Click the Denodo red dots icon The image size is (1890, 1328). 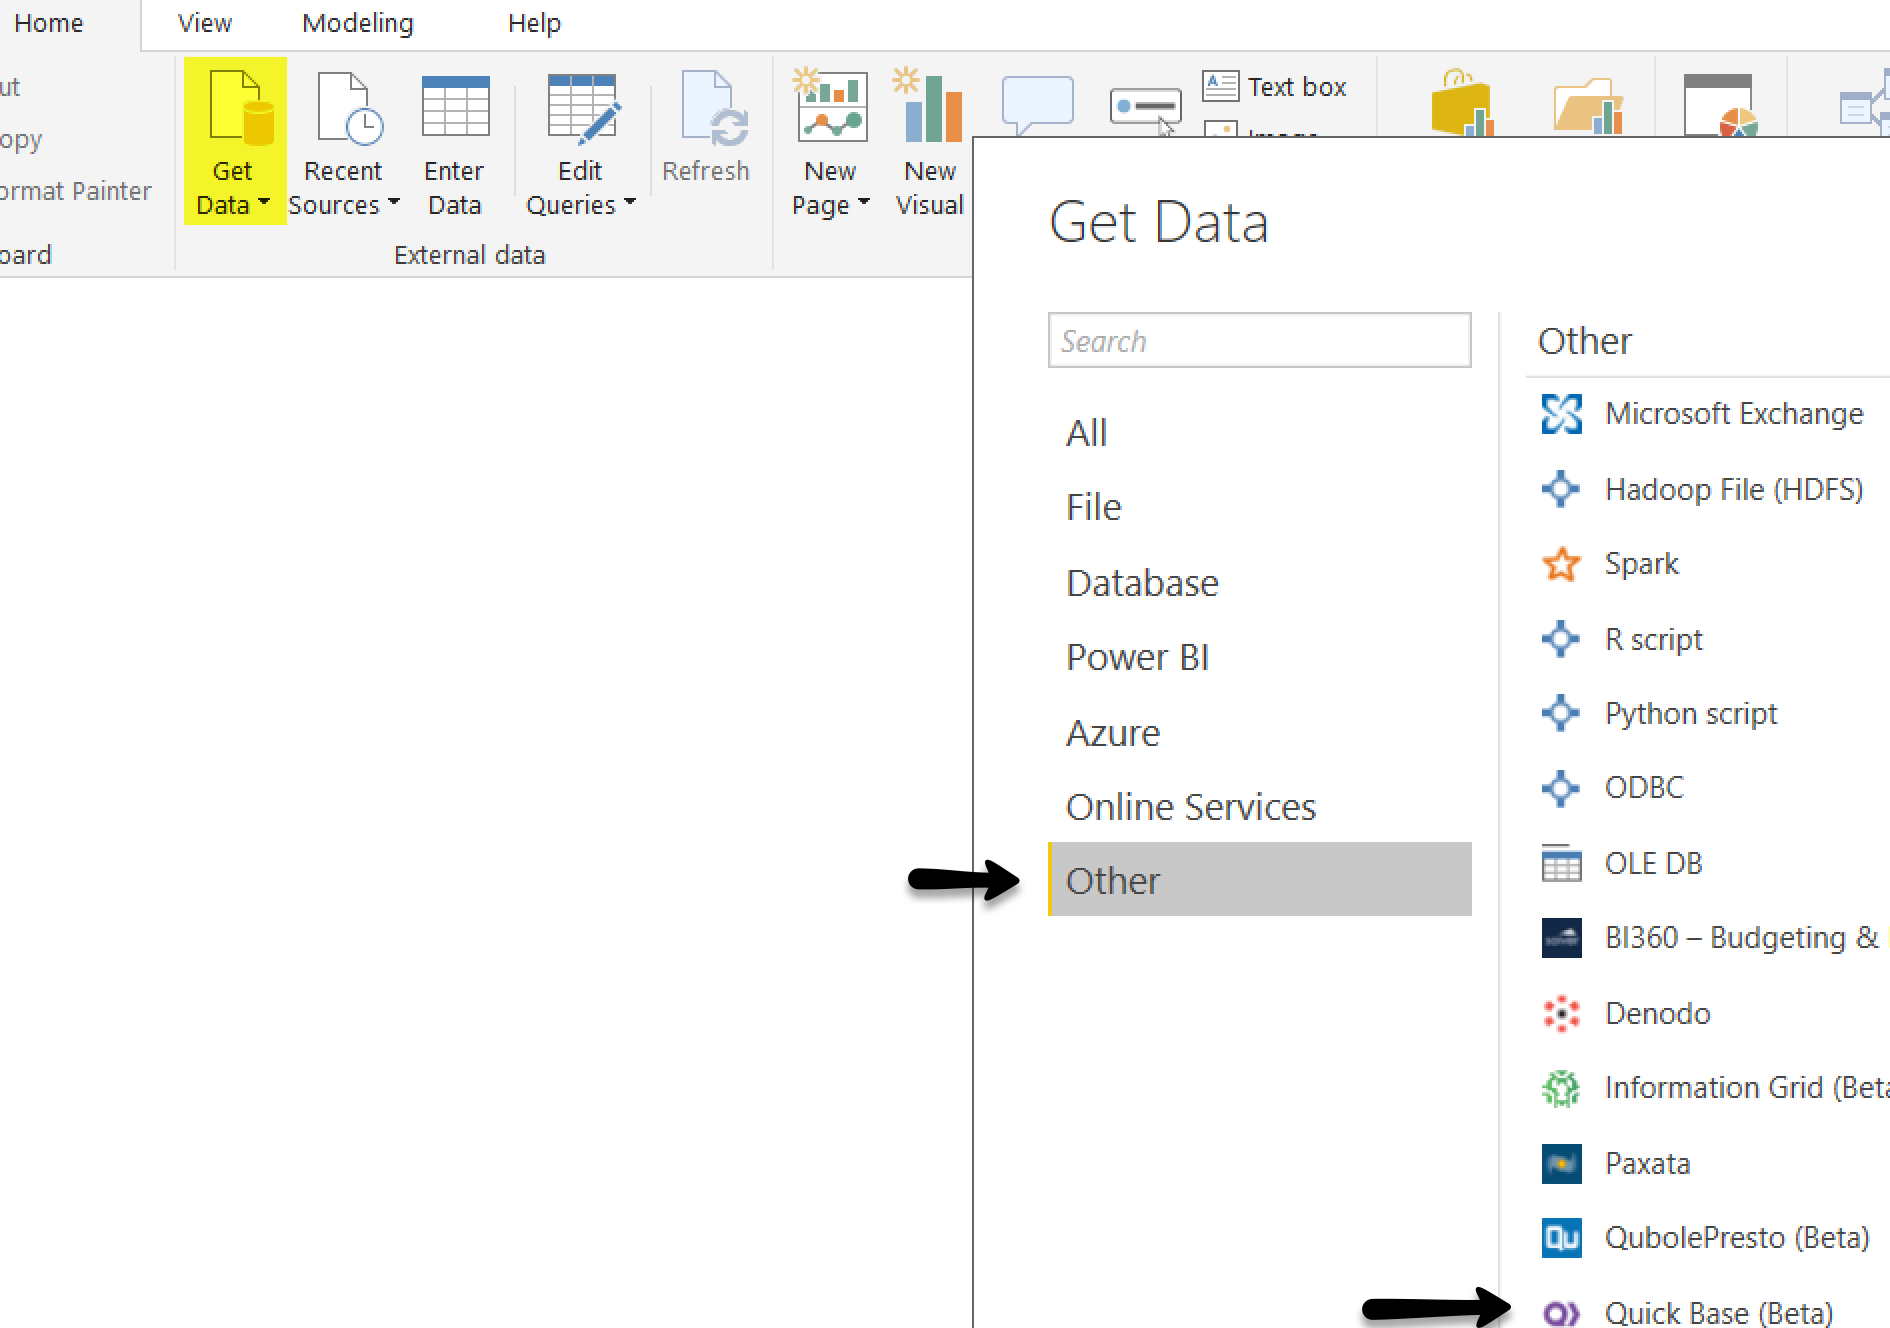tap(1561, 1013)
